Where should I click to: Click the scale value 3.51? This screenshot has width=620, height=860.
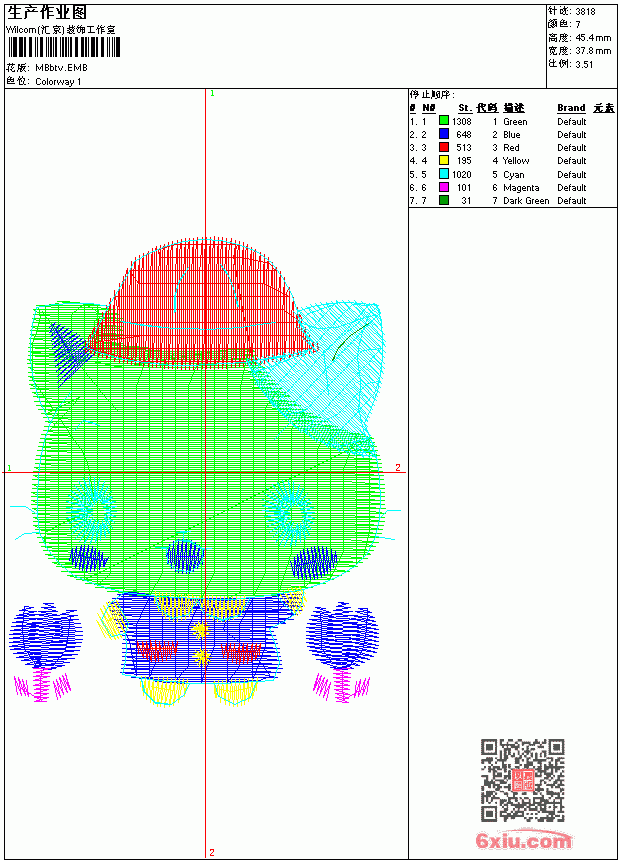tap(584, 64)
